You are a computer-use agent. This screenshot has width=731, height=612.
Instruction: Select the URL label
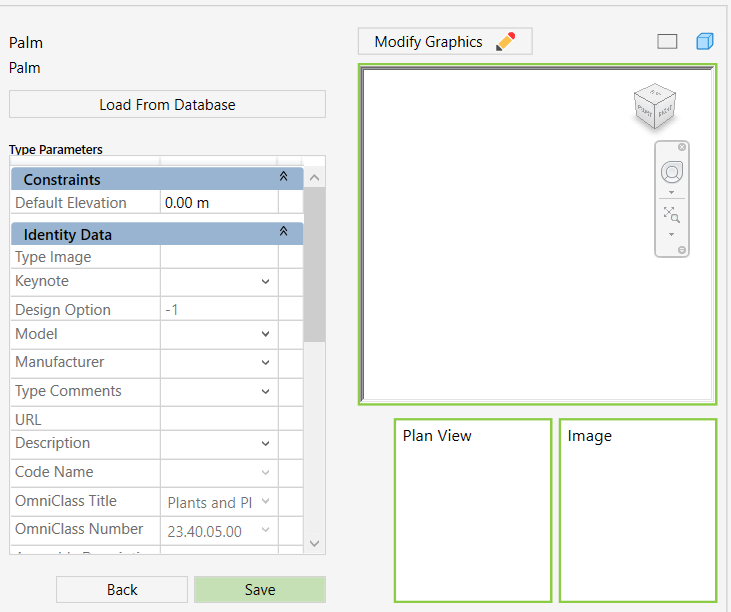pos(28,419)
